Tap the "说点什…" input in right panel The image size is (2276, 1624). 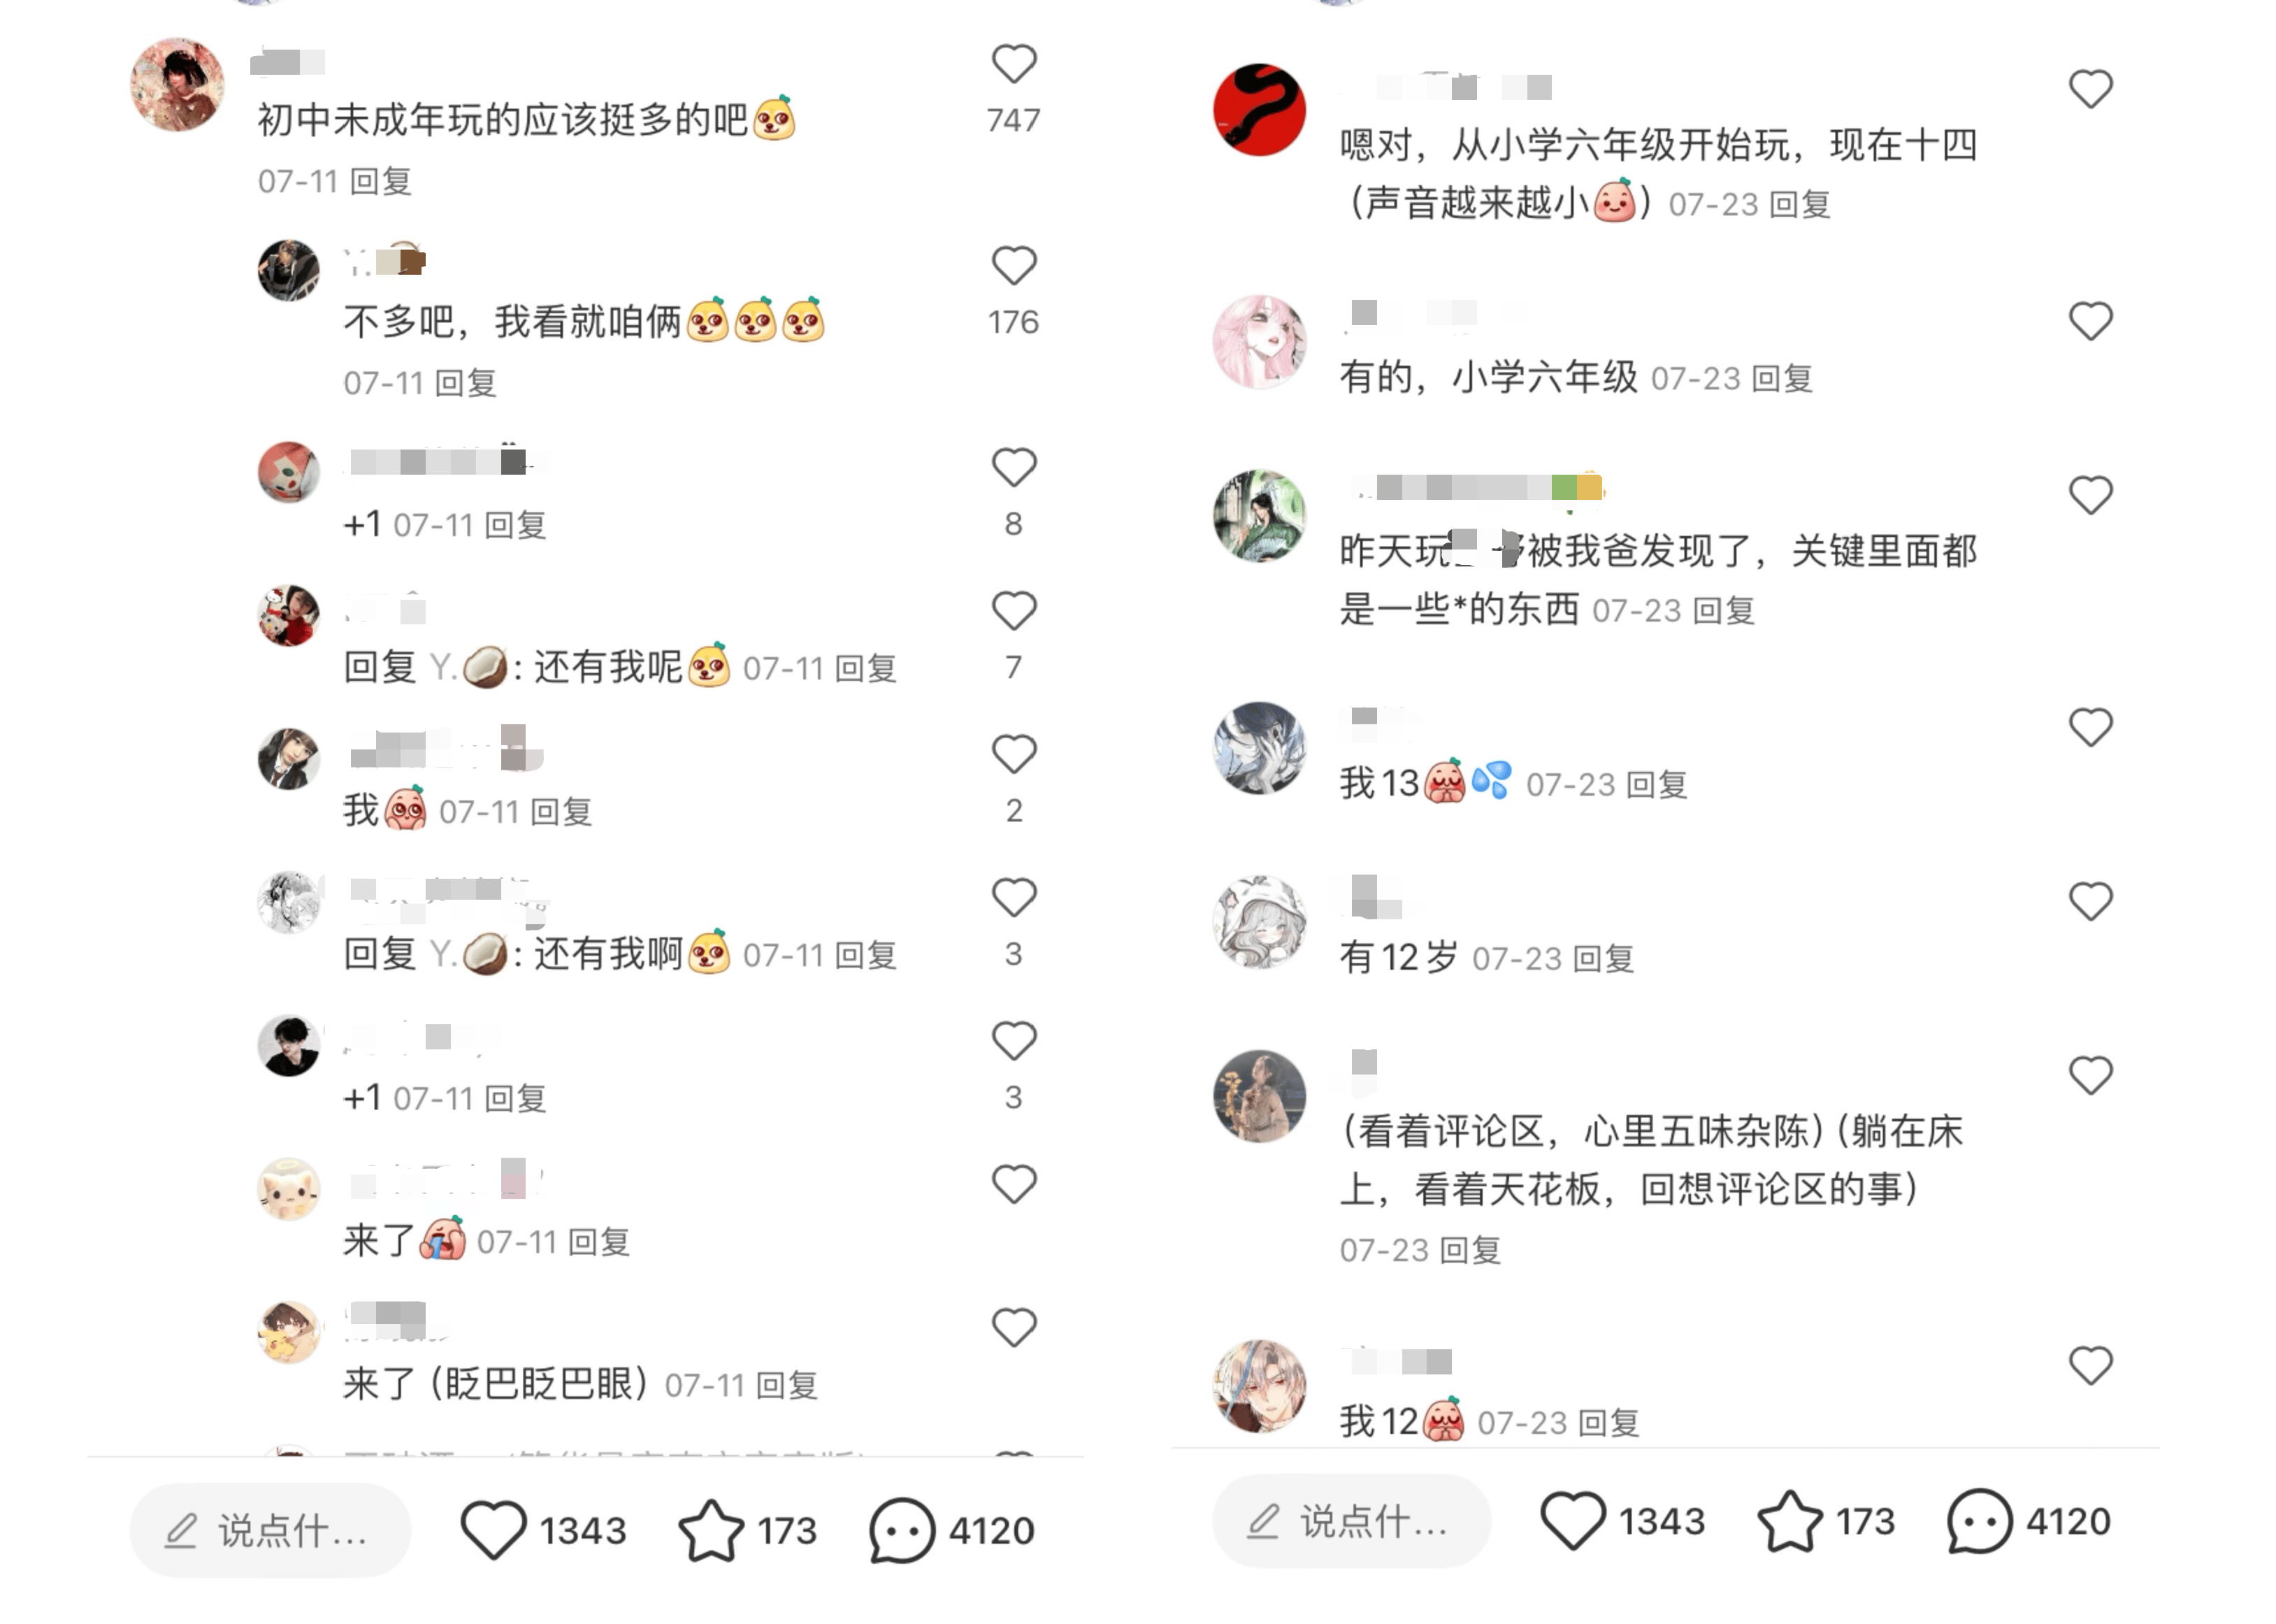[1352, 1521]
